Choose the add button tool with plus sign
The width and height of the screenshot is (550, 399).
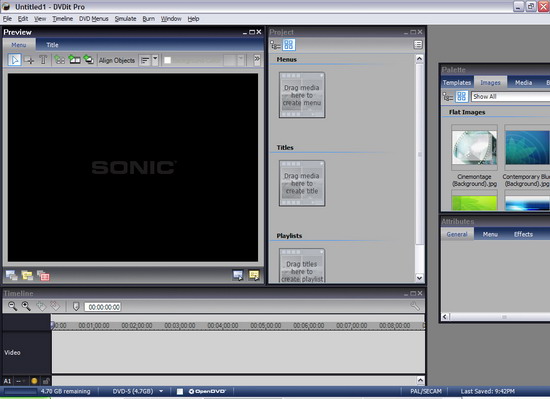click(29, 60)
